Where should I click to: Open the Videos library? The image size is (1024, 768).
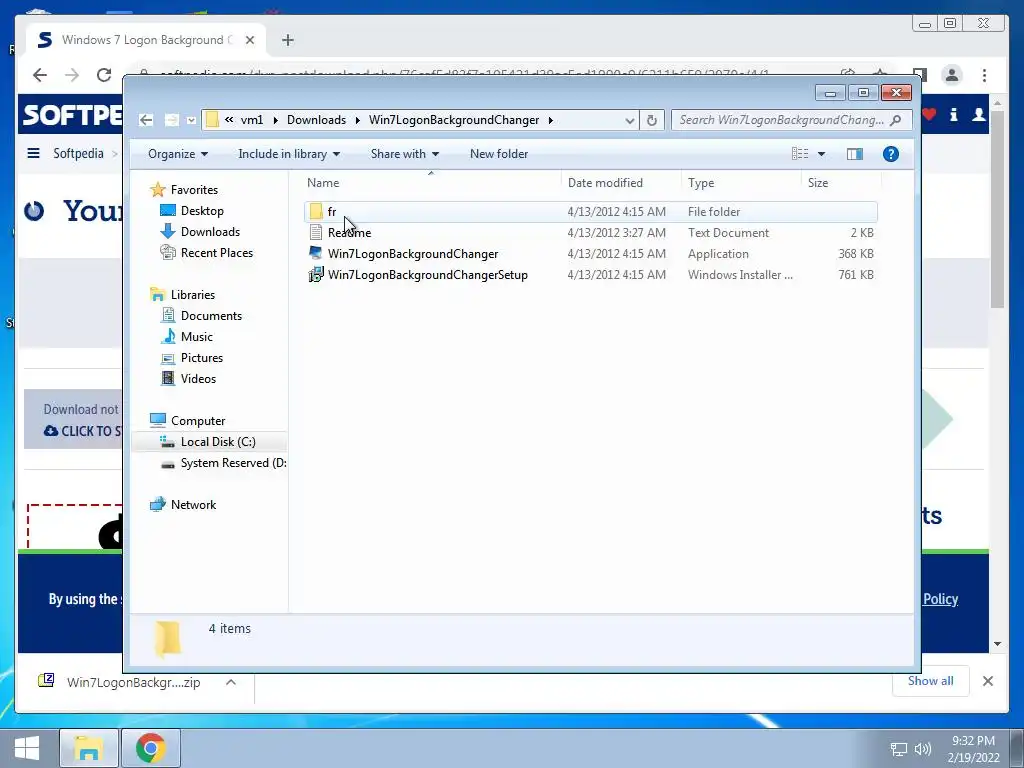coord(198,379)
